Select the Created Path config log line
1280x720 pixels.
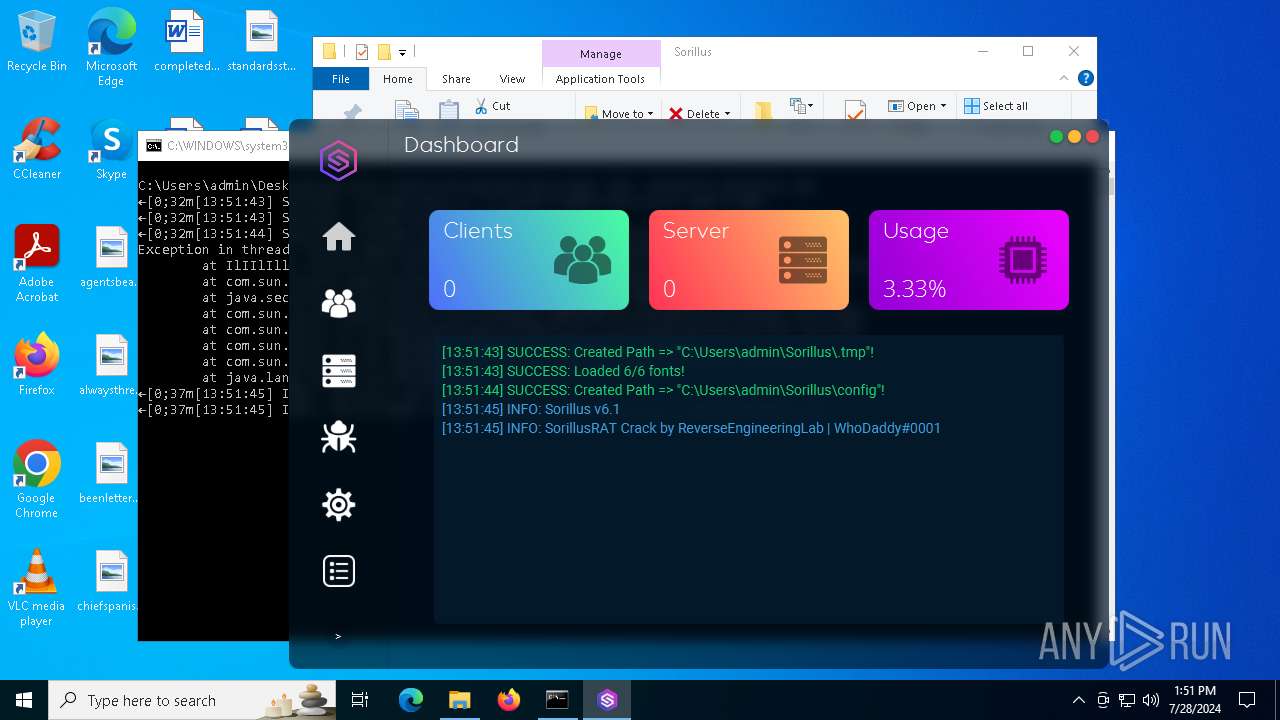tap(663, 390)
